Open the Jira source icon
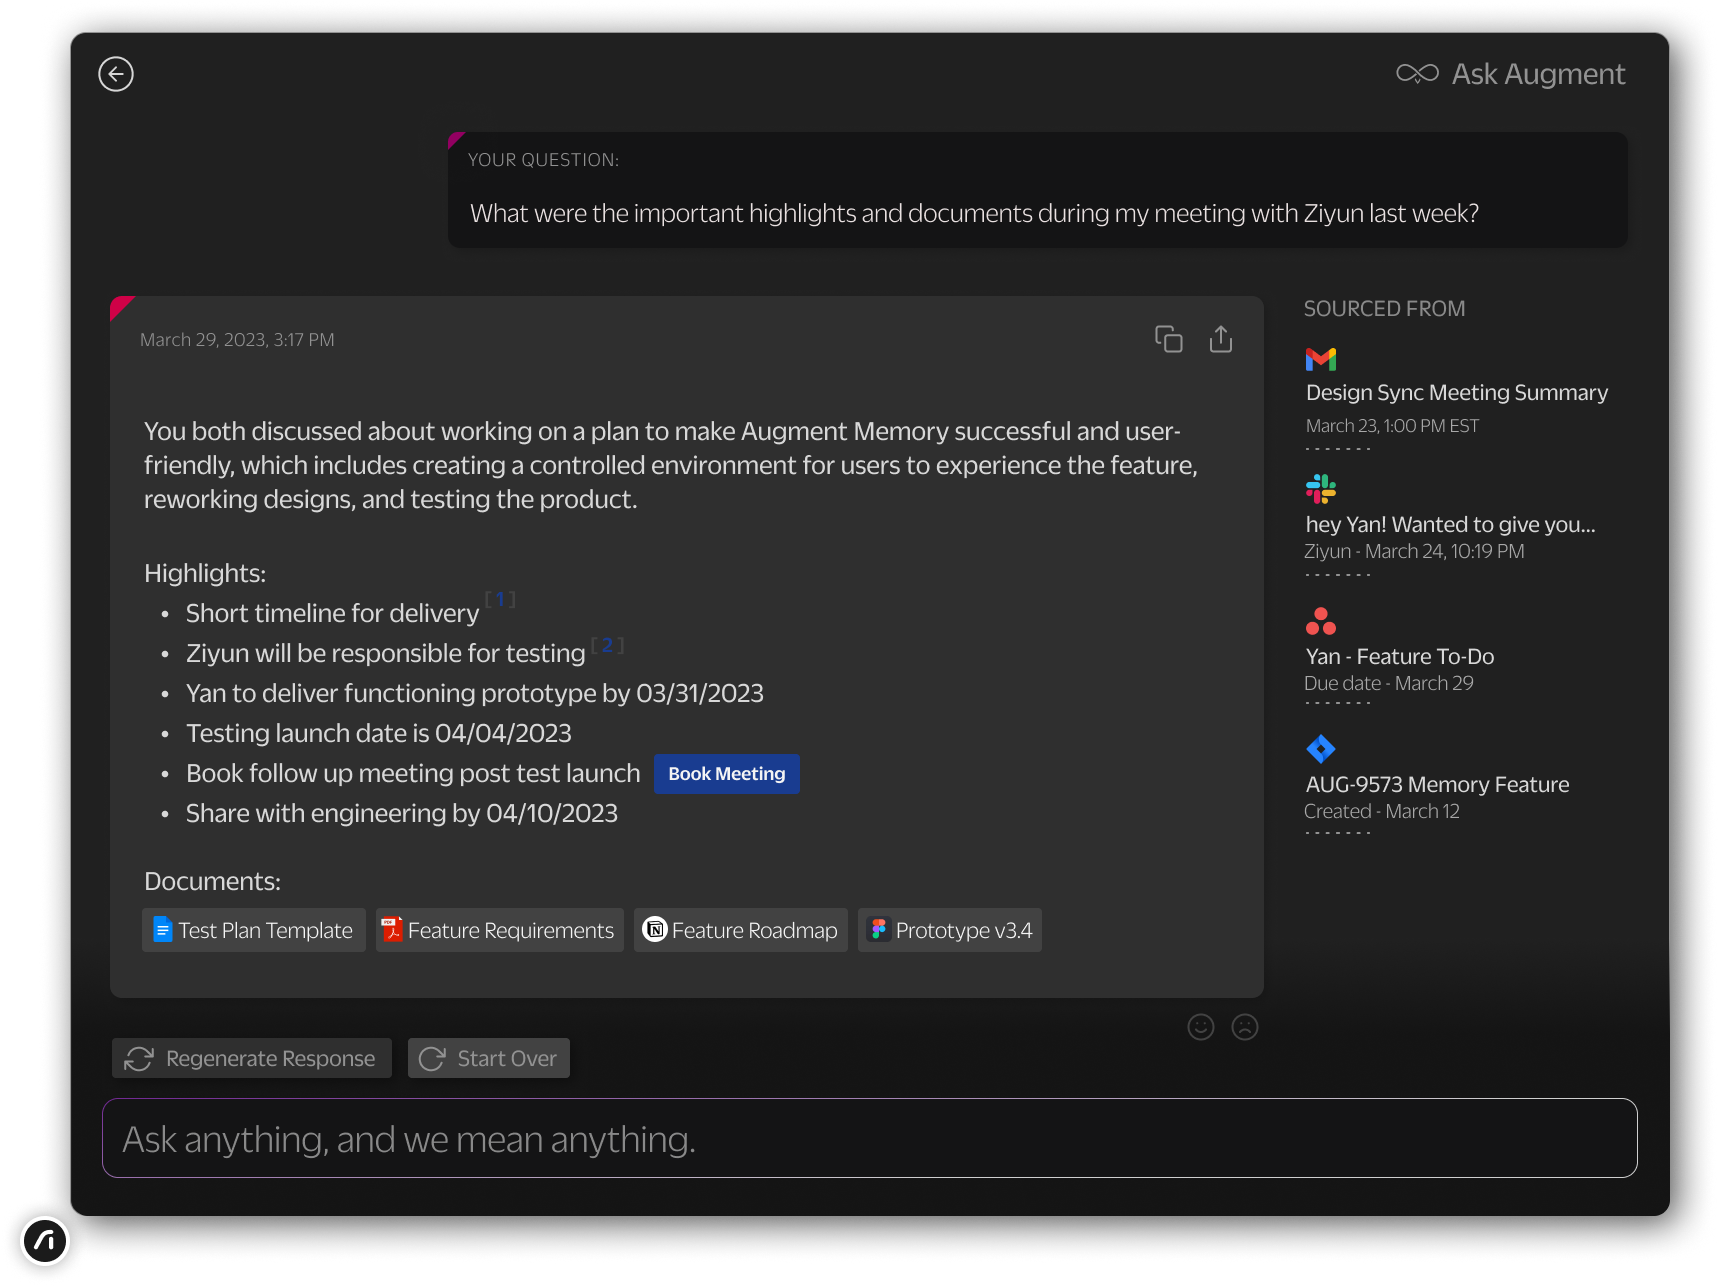The image size is (1718, 1286). [x=1321, y=748]
